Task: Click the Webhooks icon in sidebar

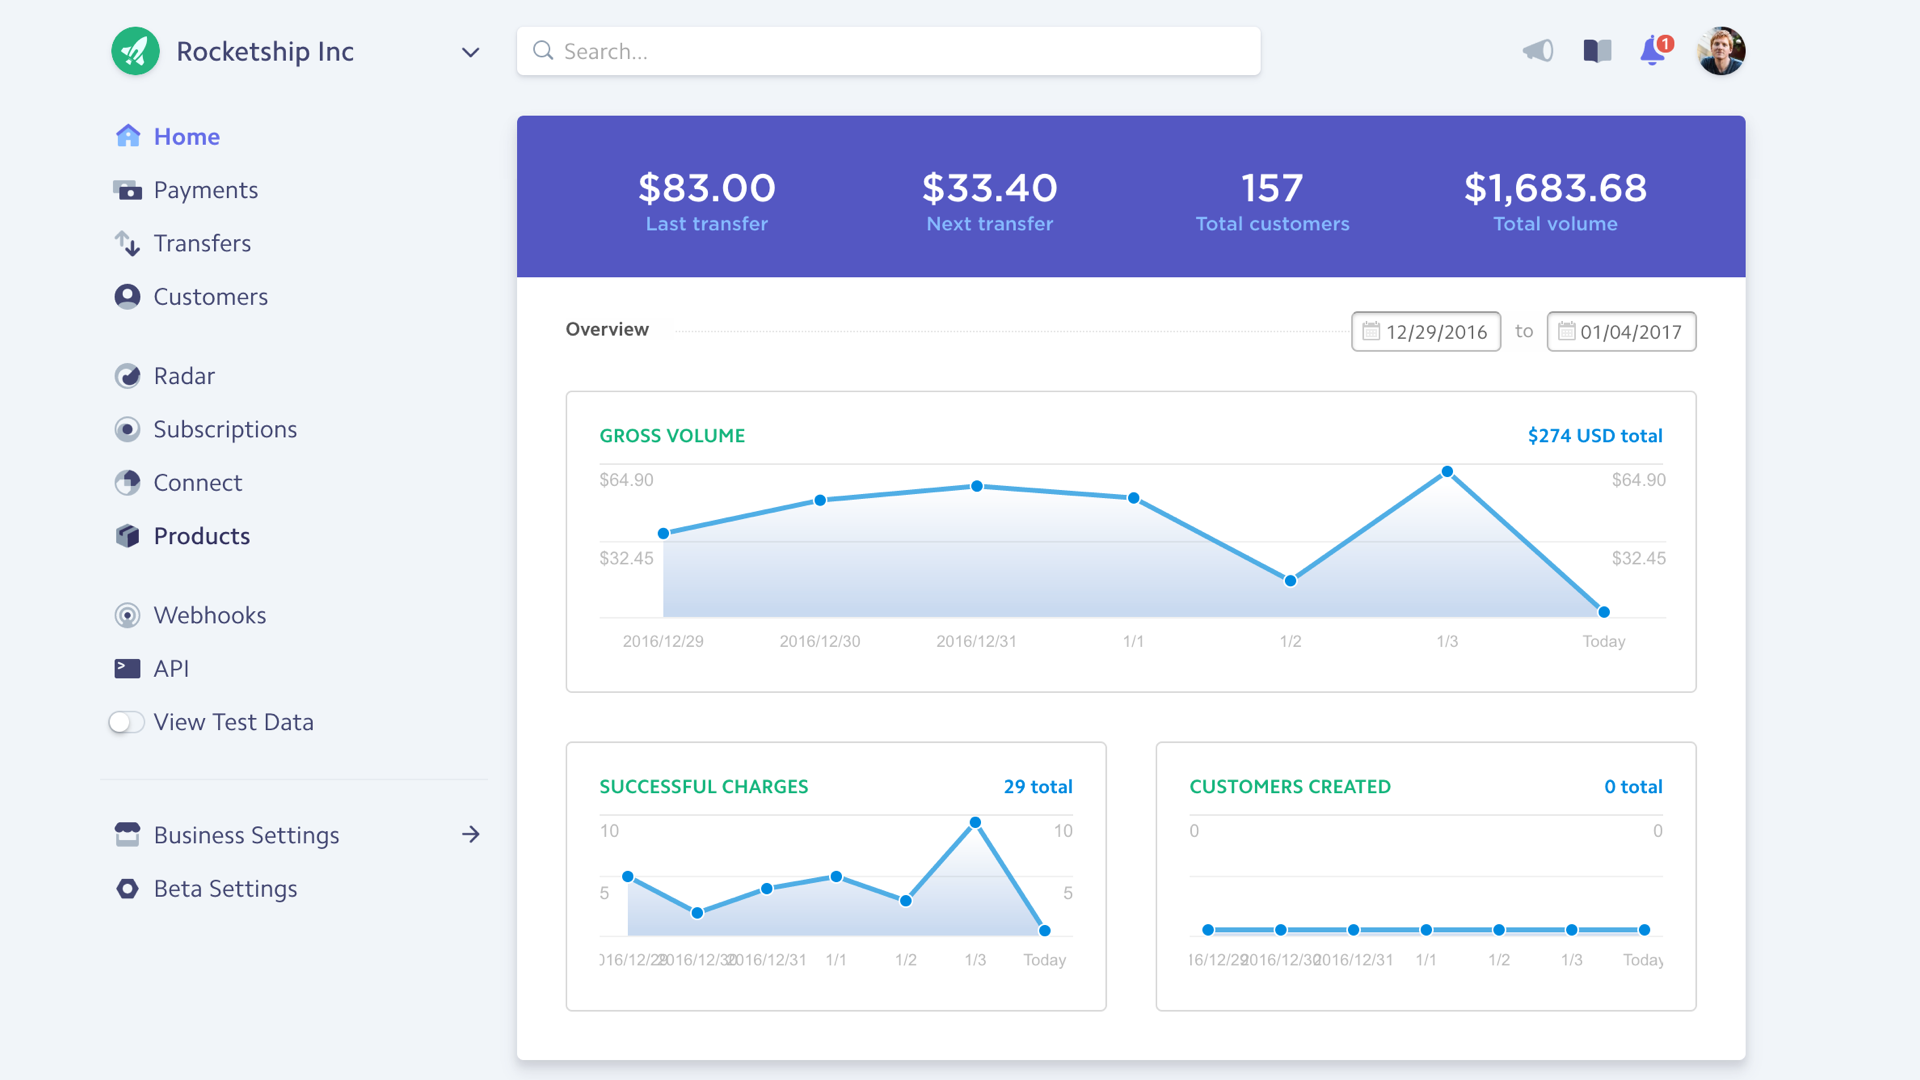Action: (127, 615)
